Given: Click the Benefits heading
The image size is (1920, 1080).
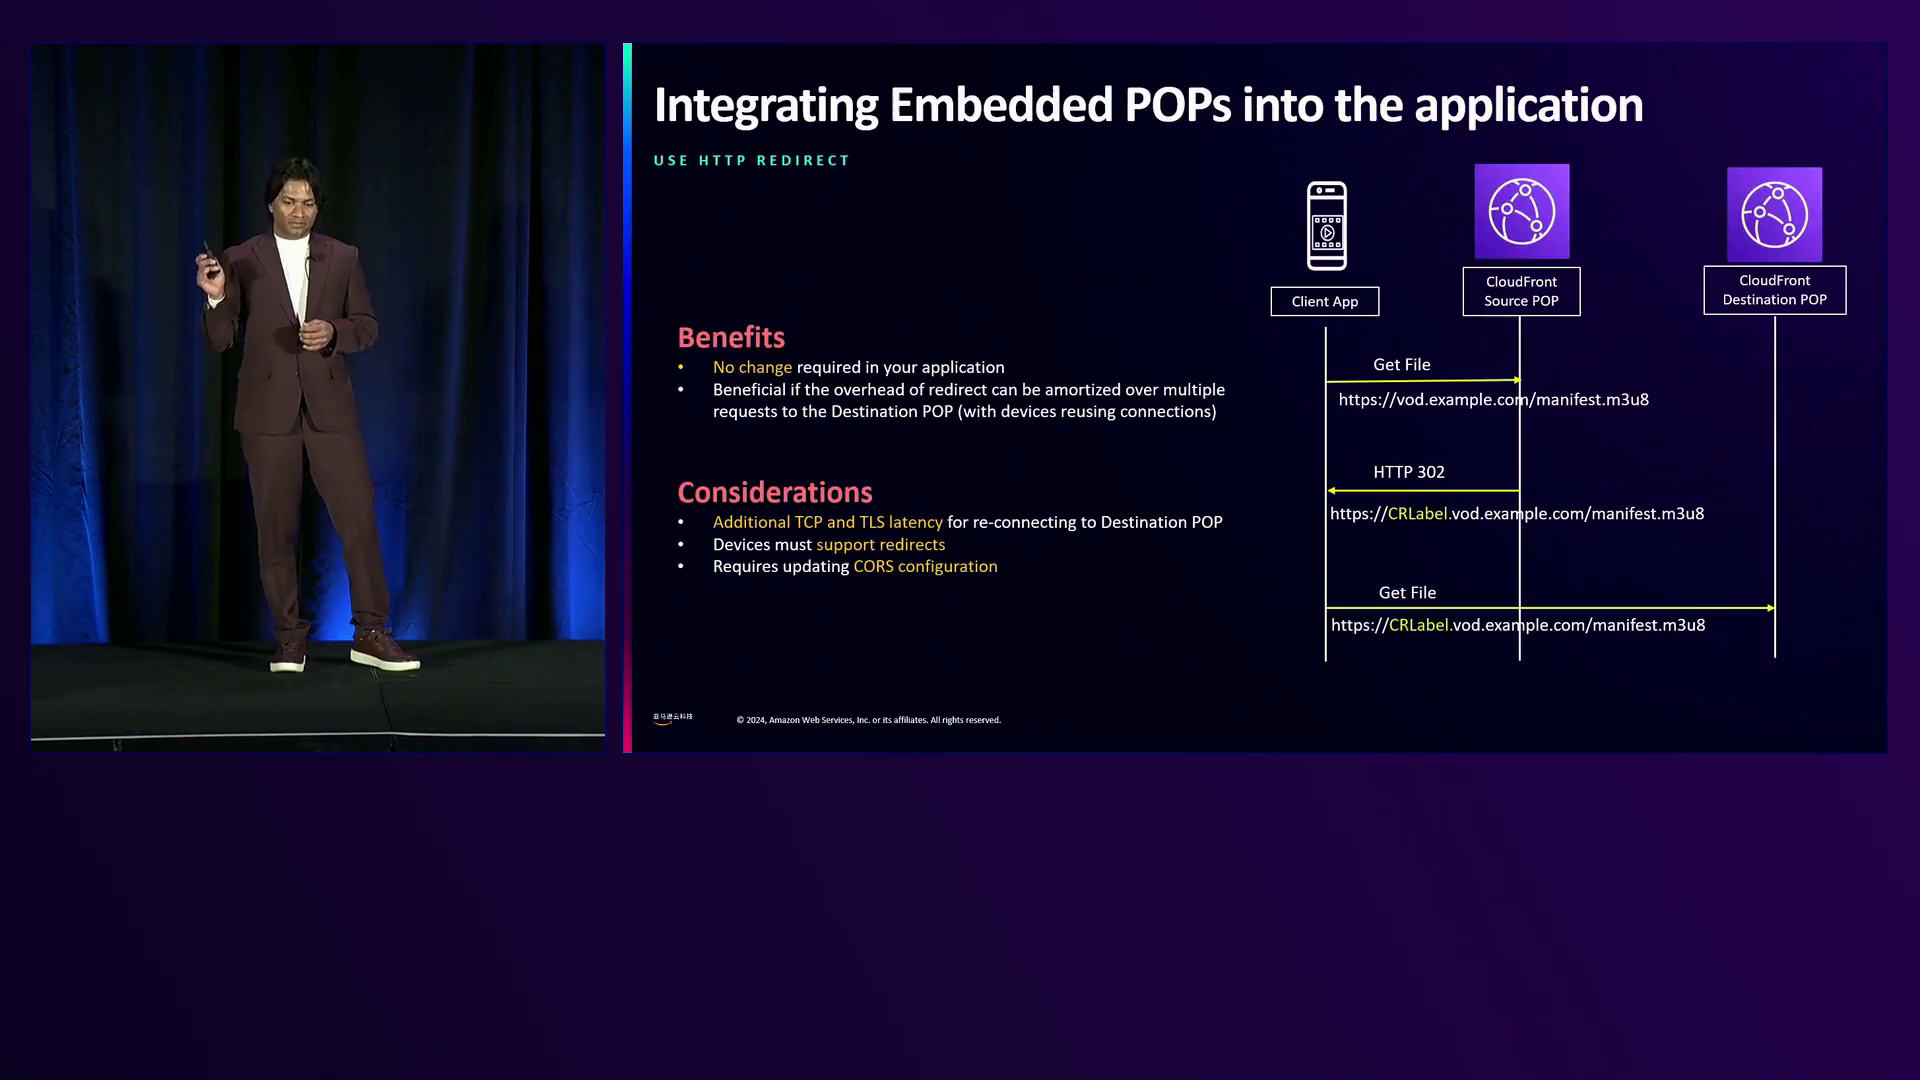Looking at the screenshot, I should tap(731, 337).
